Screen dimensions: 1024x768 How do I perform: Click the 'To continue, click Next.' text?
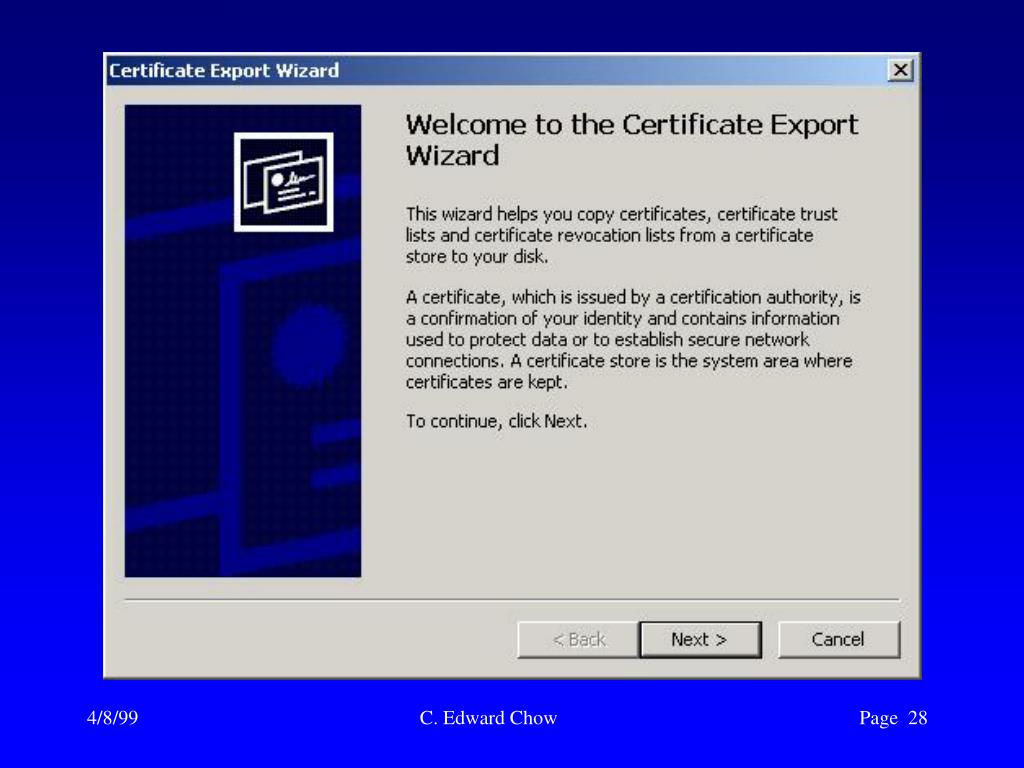pos(496,421)
